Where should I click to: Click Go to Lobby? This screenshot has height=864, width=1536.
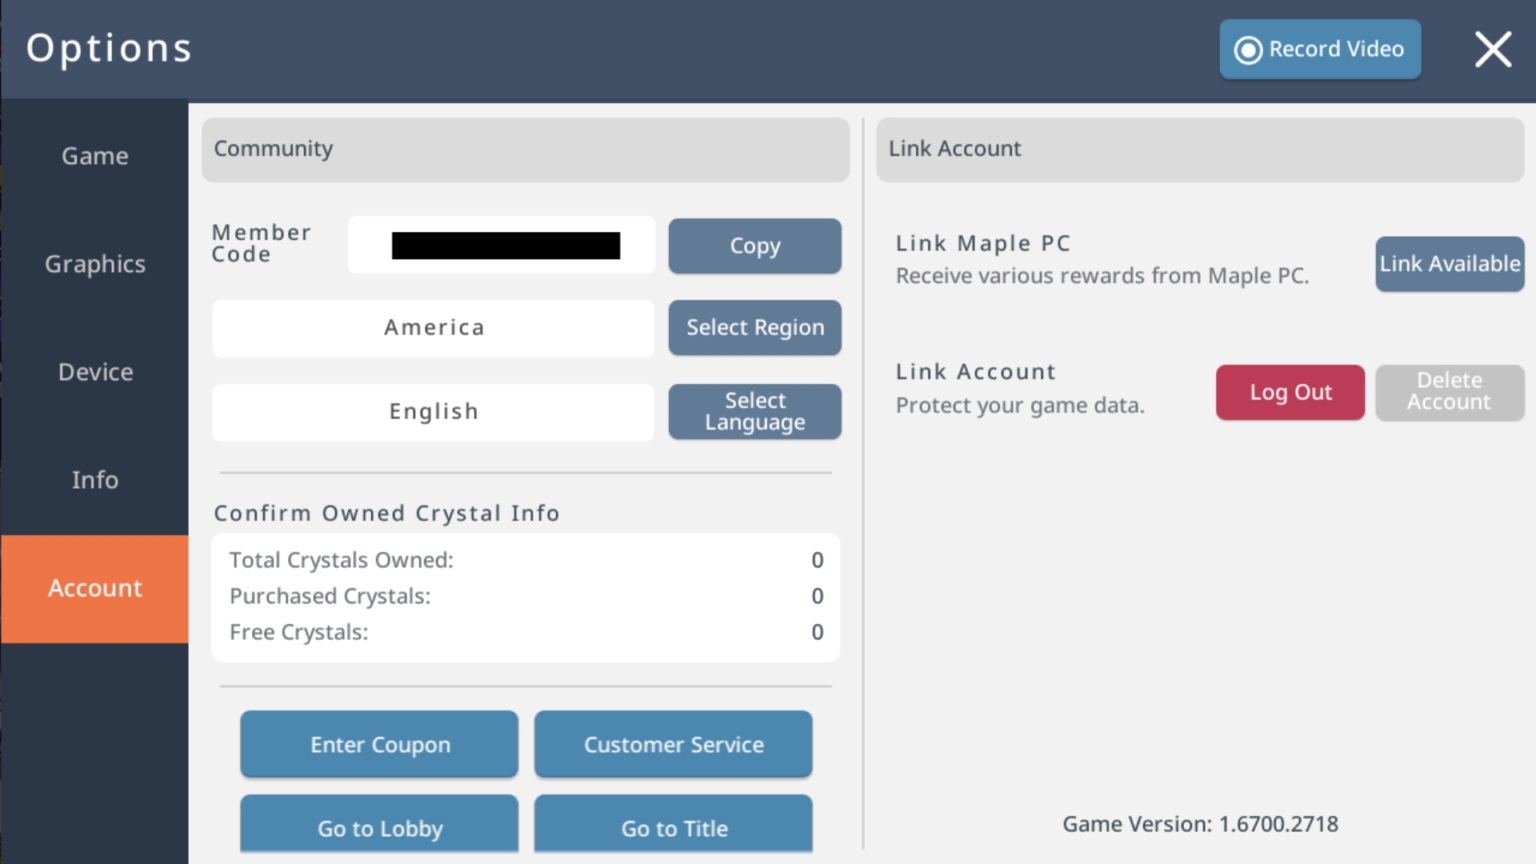[379, 828]
